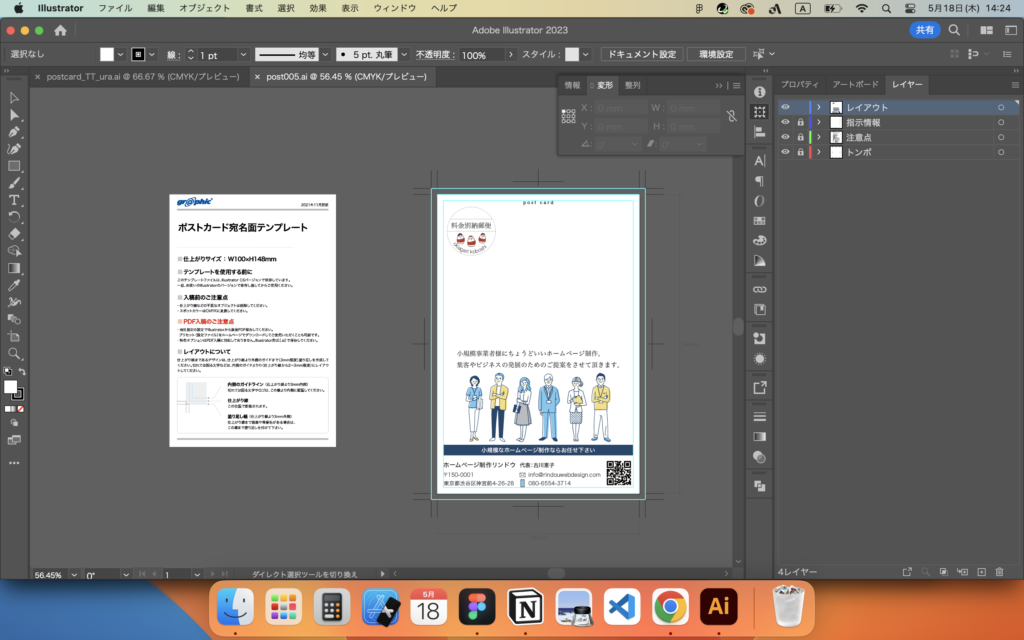Image resolution: width=1024 pixels, height=640 pixels.
Task: Select the Pen tool
Action: [x=14, y=132]
